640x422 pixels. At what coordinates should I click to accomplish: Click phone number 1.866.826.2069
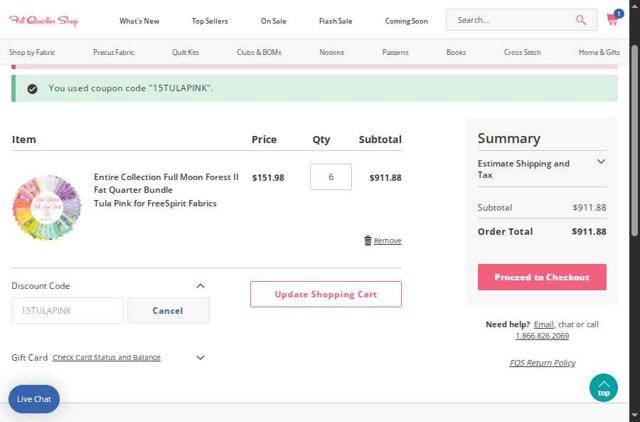(x=542, y=336)
